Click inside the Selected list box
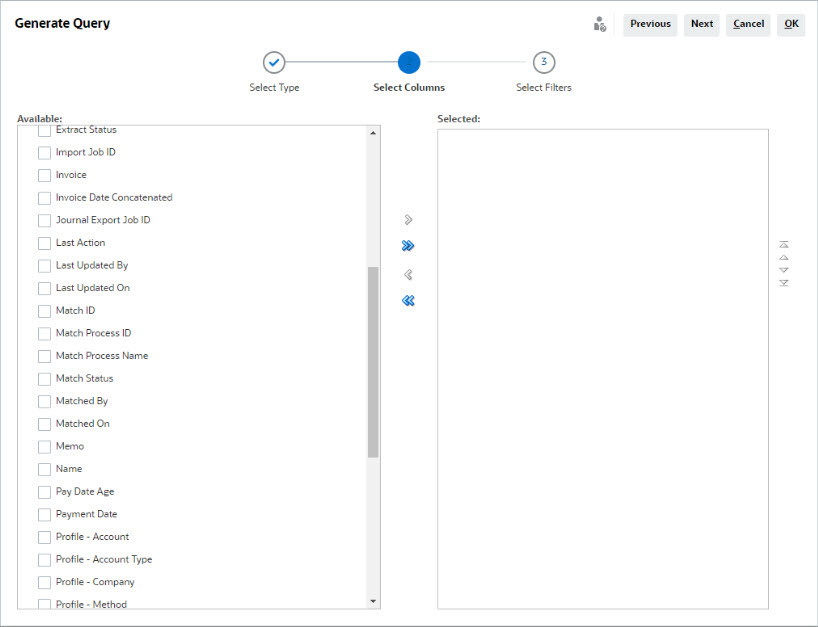This screenshot has height=627, width=818. (x=603, y=369)
